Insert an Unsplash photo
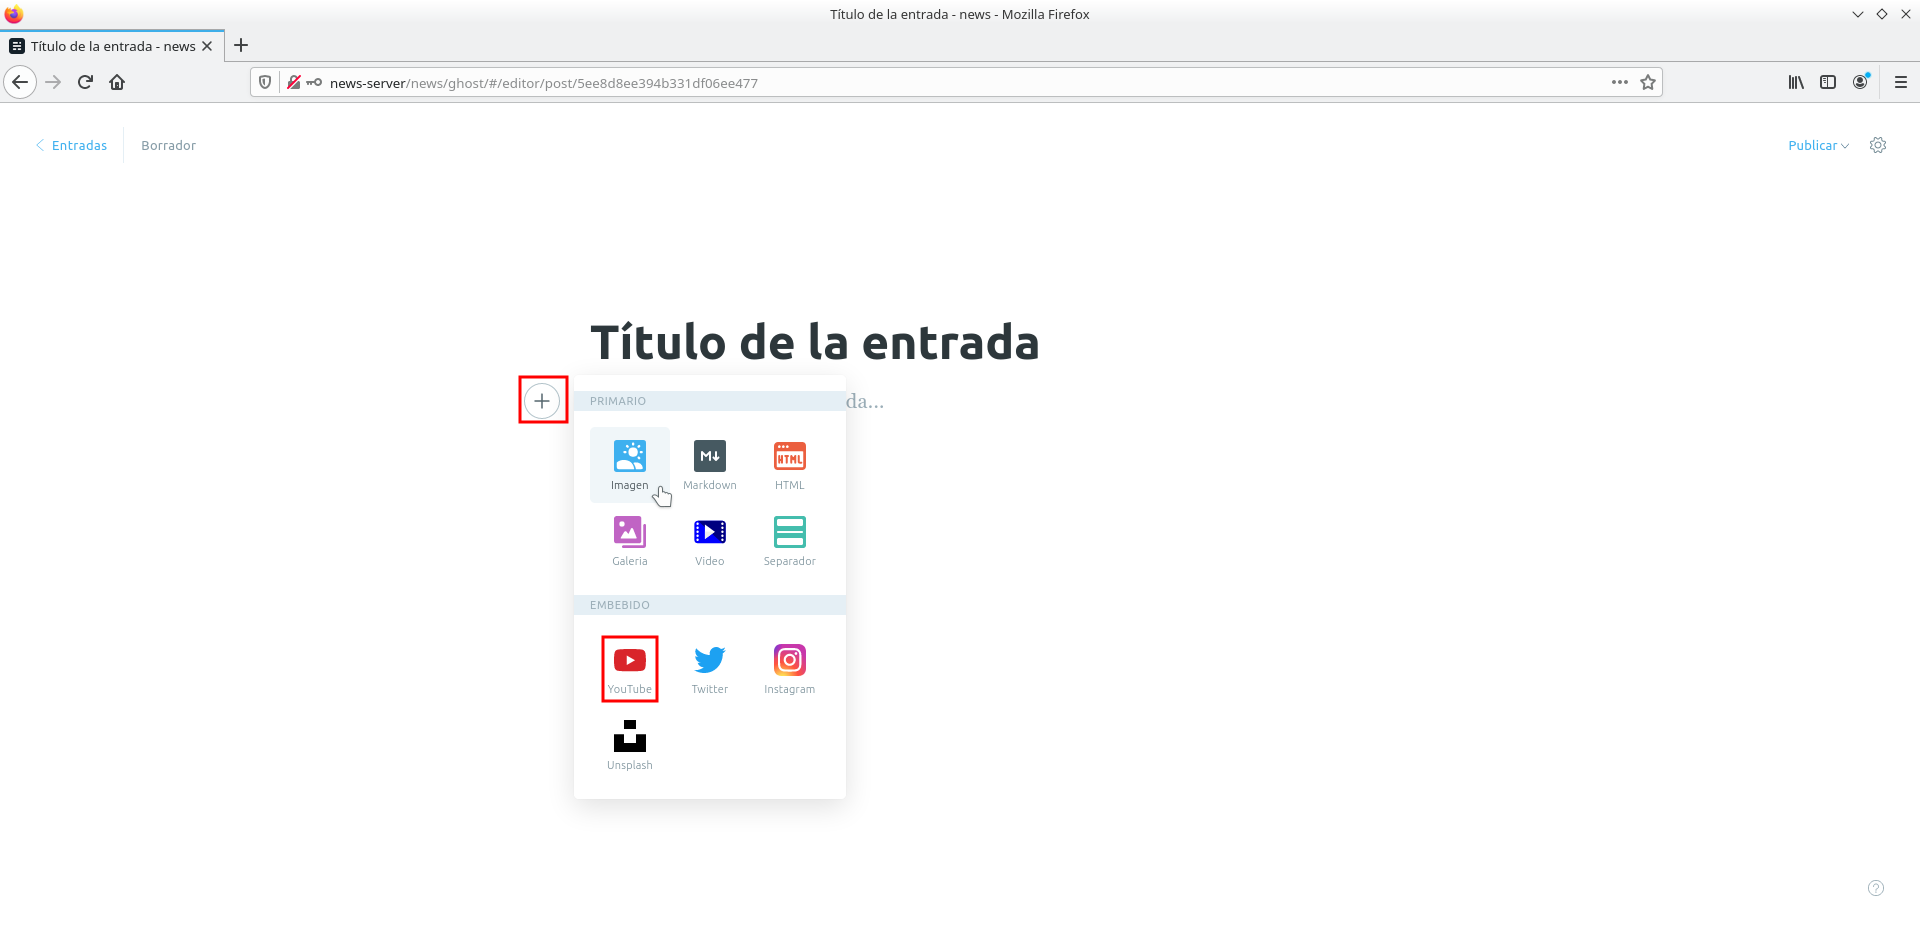1920x932 pixels. pos(629,744)
